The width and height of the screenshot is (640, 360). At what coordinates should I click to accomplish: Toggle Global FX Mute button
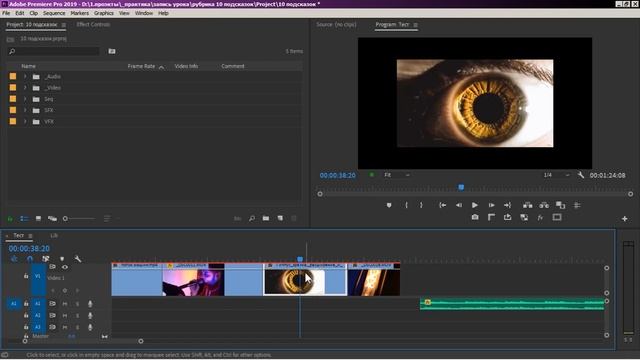pyautogui.click(x=540, y=218)
